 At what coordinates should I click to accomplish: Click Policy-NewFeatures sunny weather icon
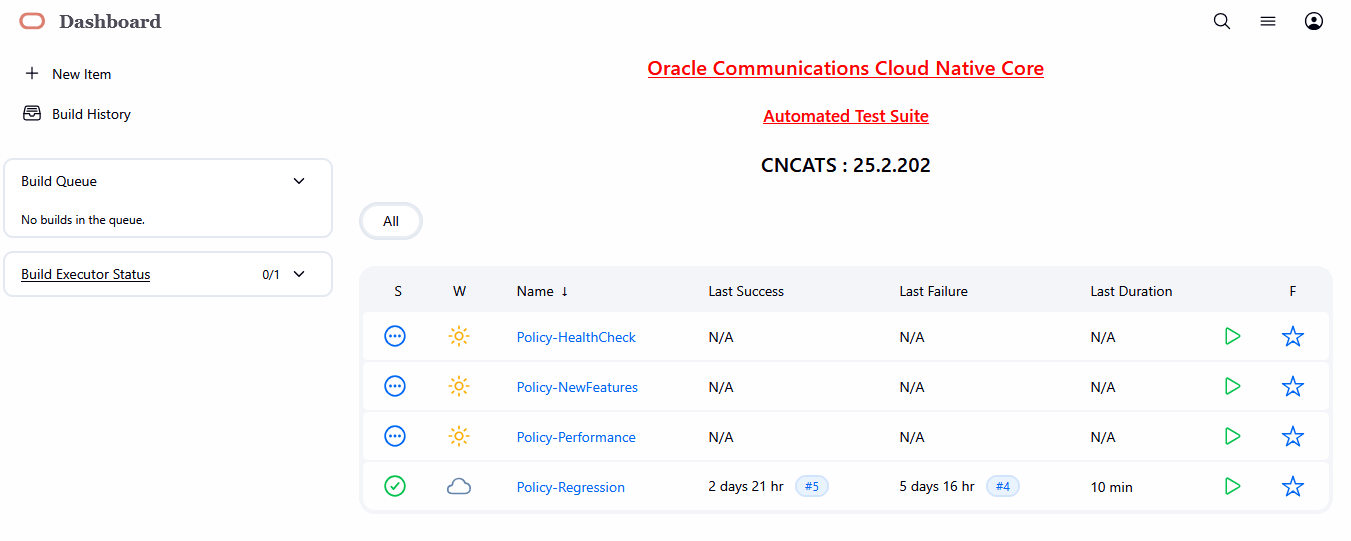(x=459, y=386)
